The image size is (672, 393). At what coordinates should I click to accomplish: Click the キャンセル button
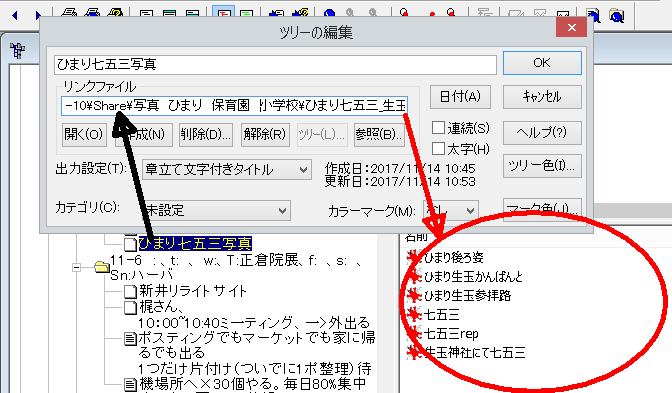click(542, 97)
